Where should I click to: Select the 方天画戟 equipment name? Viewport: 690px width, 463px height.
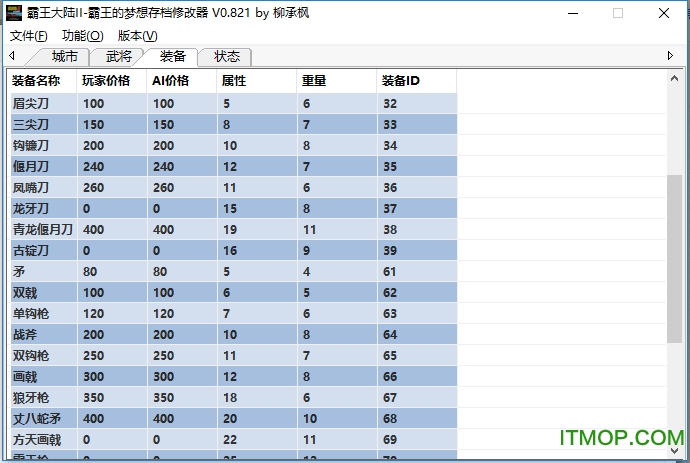37,440
